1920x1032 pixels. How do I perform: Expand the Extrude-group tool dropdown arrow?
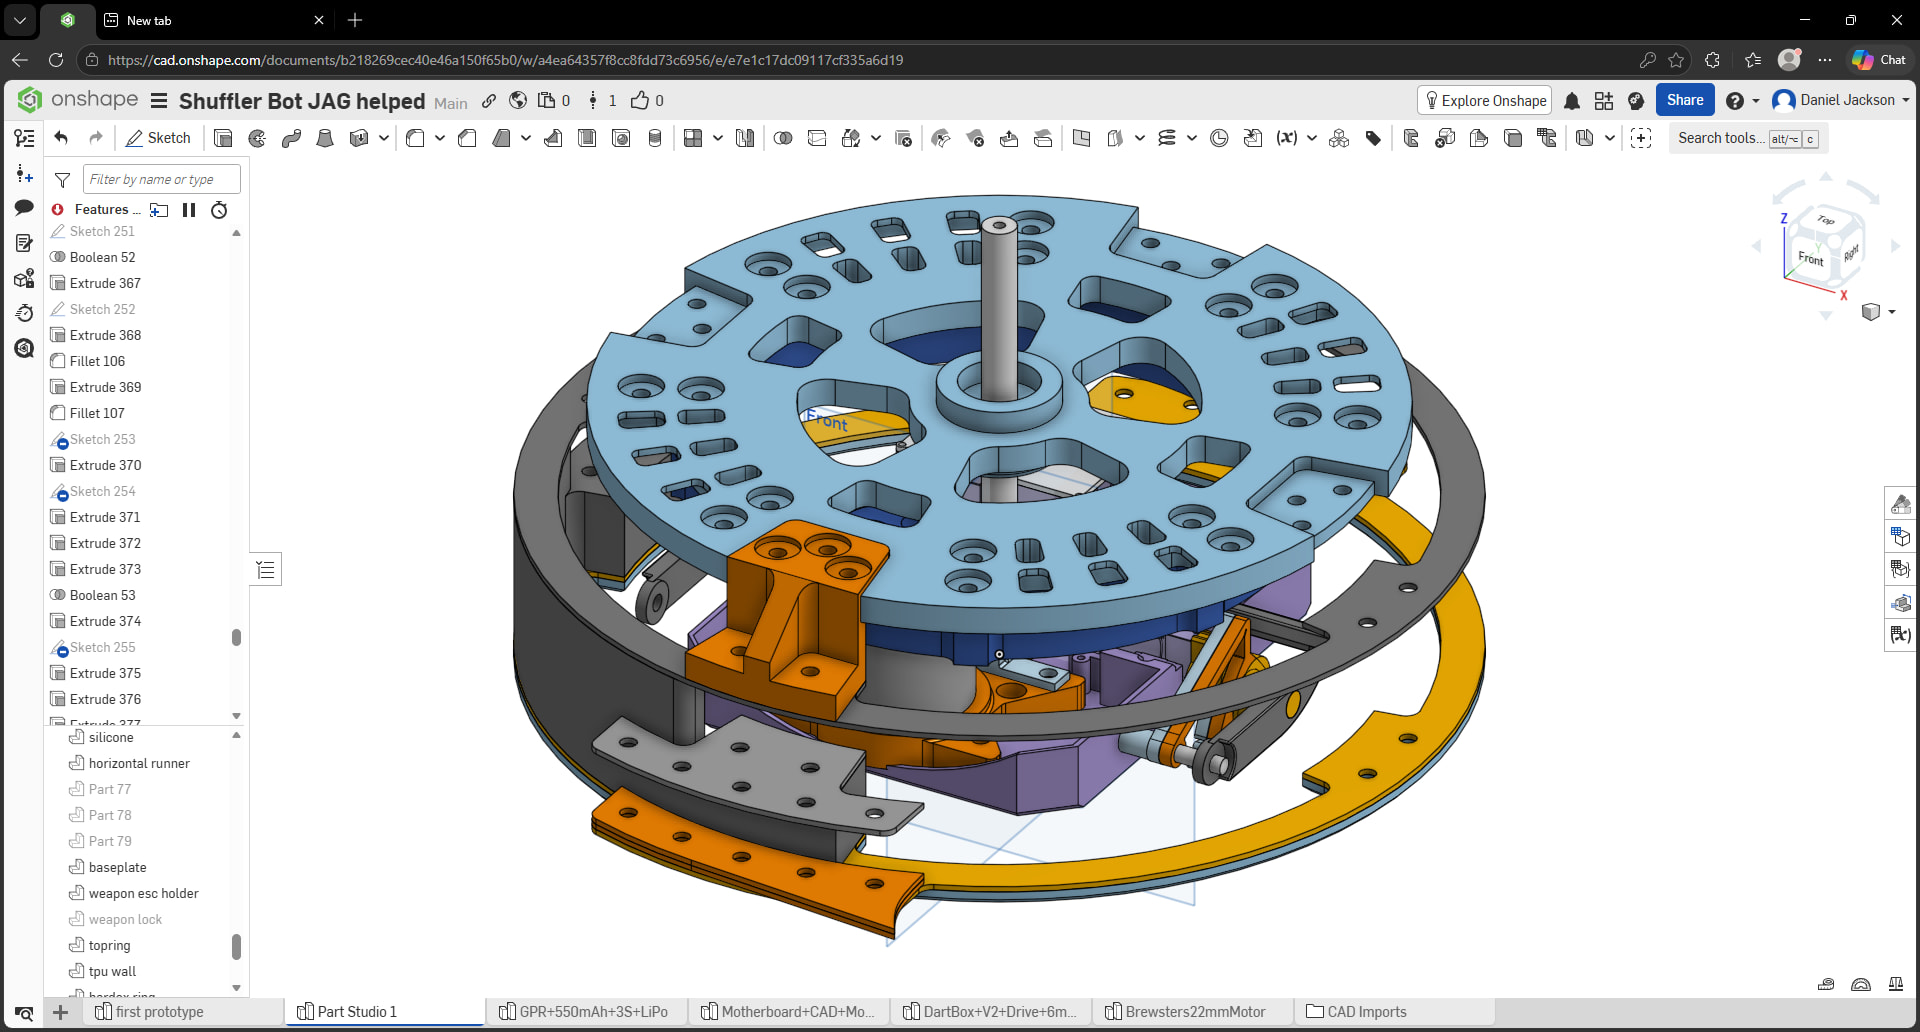coord(384,138)
